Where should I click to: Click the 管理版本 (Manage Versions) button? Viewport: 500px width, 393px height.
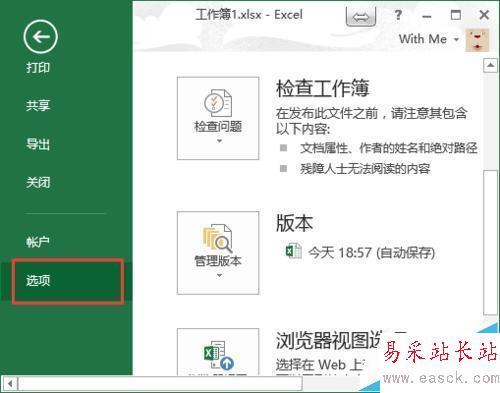(x=218, y=253)
